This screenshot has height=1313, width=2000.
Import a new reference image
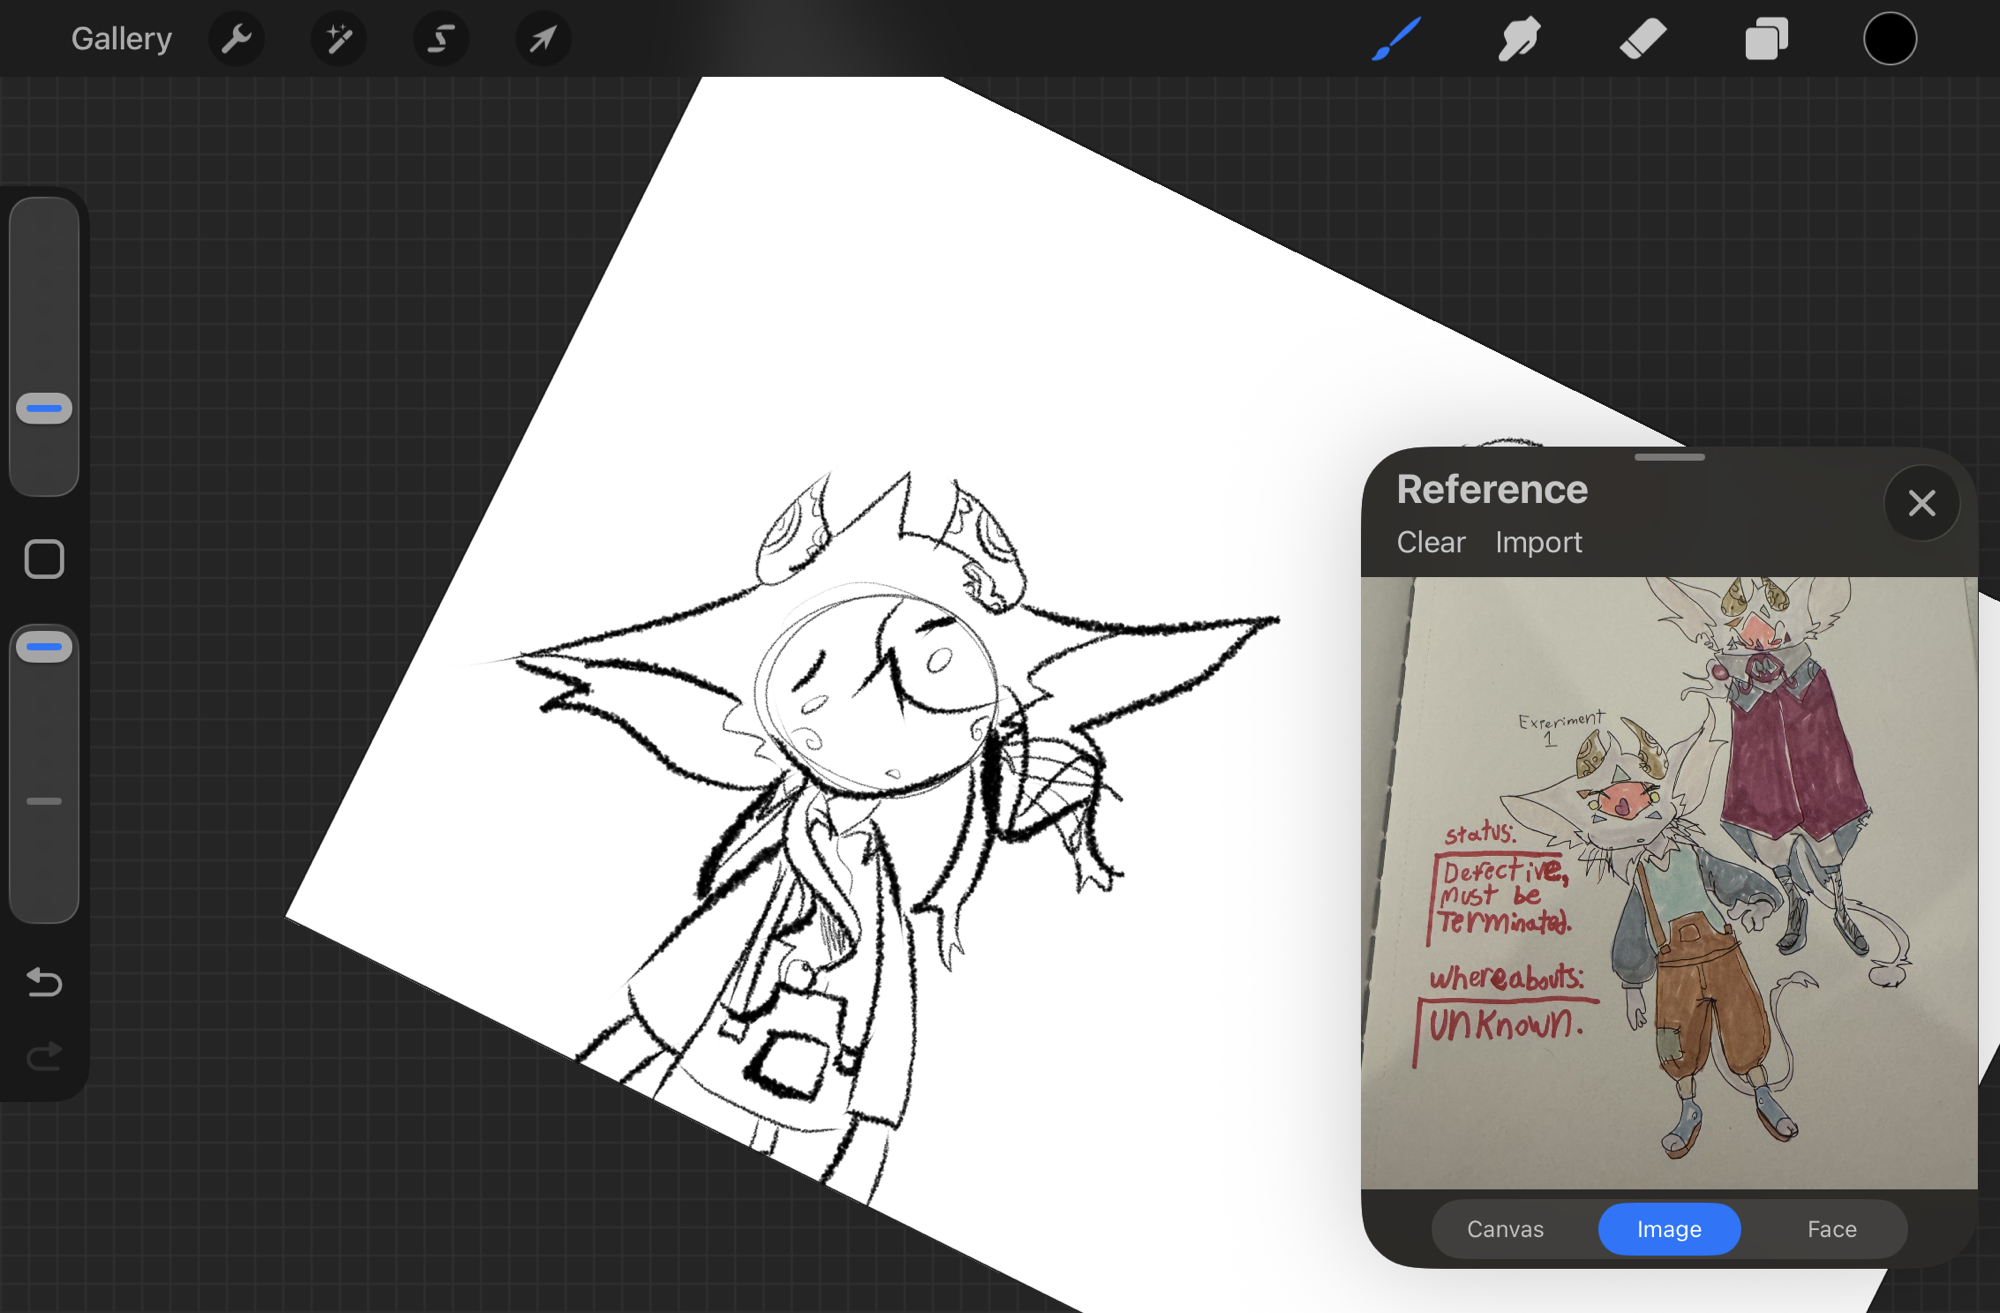pos(1538,542)
